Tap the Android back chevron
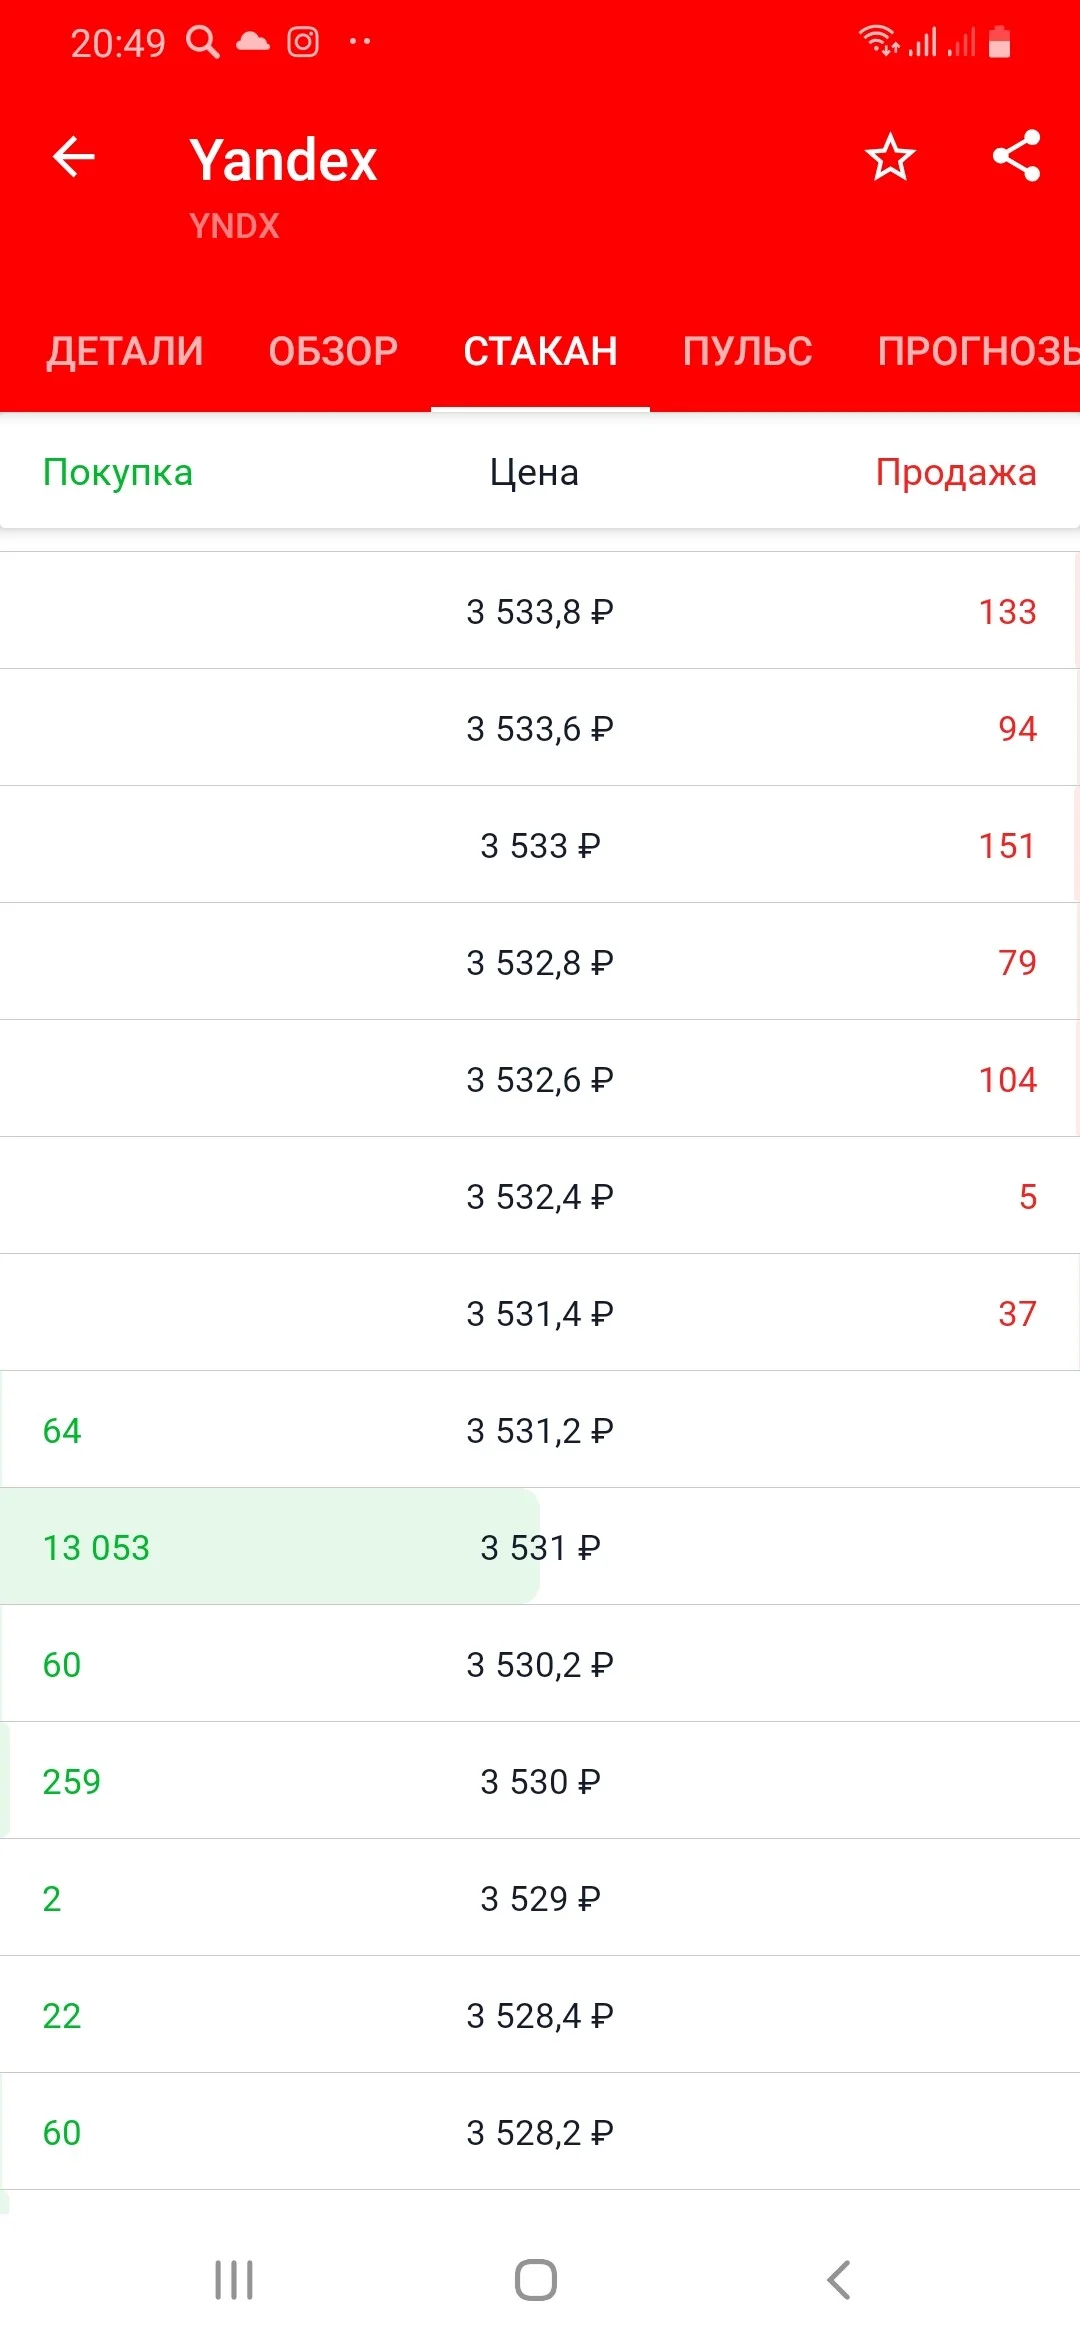The height and width of the screenshot is (2340, 1080). coord(839,2280)
